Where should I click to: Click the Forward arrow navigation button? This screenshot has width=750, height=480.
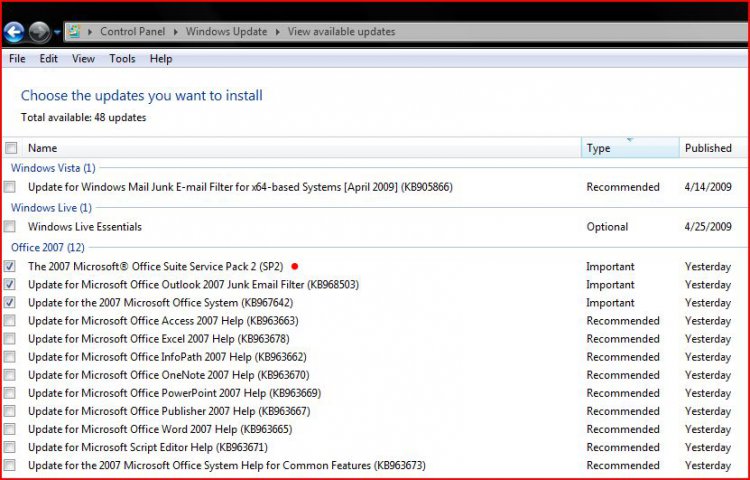point(39,33)
